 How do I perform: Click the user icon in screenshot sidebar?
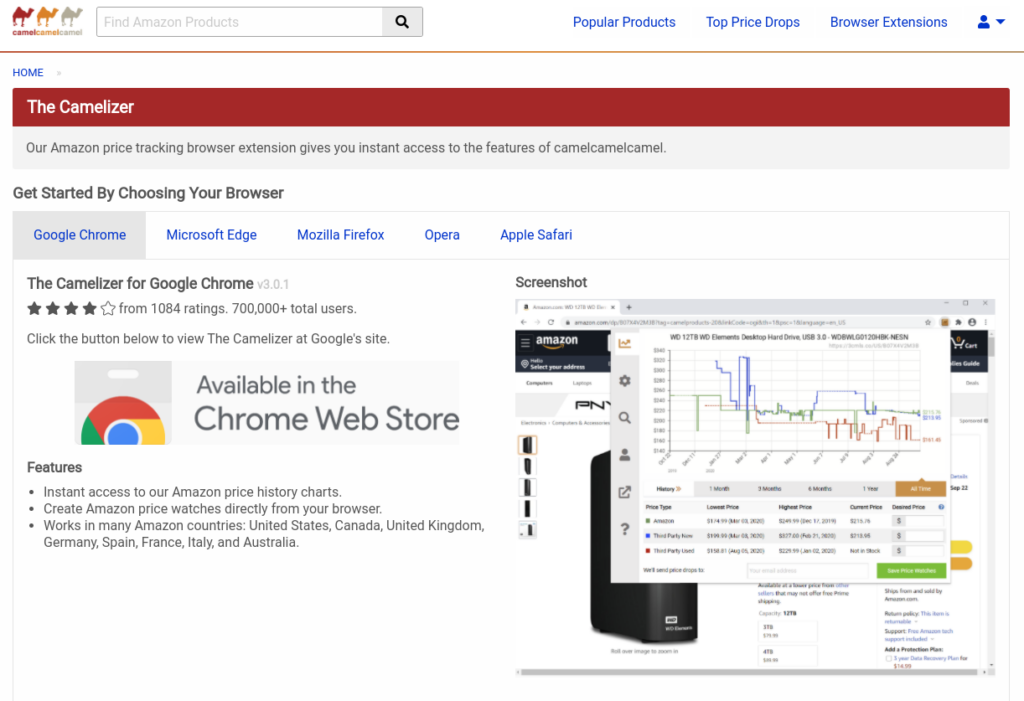(625, 455)
